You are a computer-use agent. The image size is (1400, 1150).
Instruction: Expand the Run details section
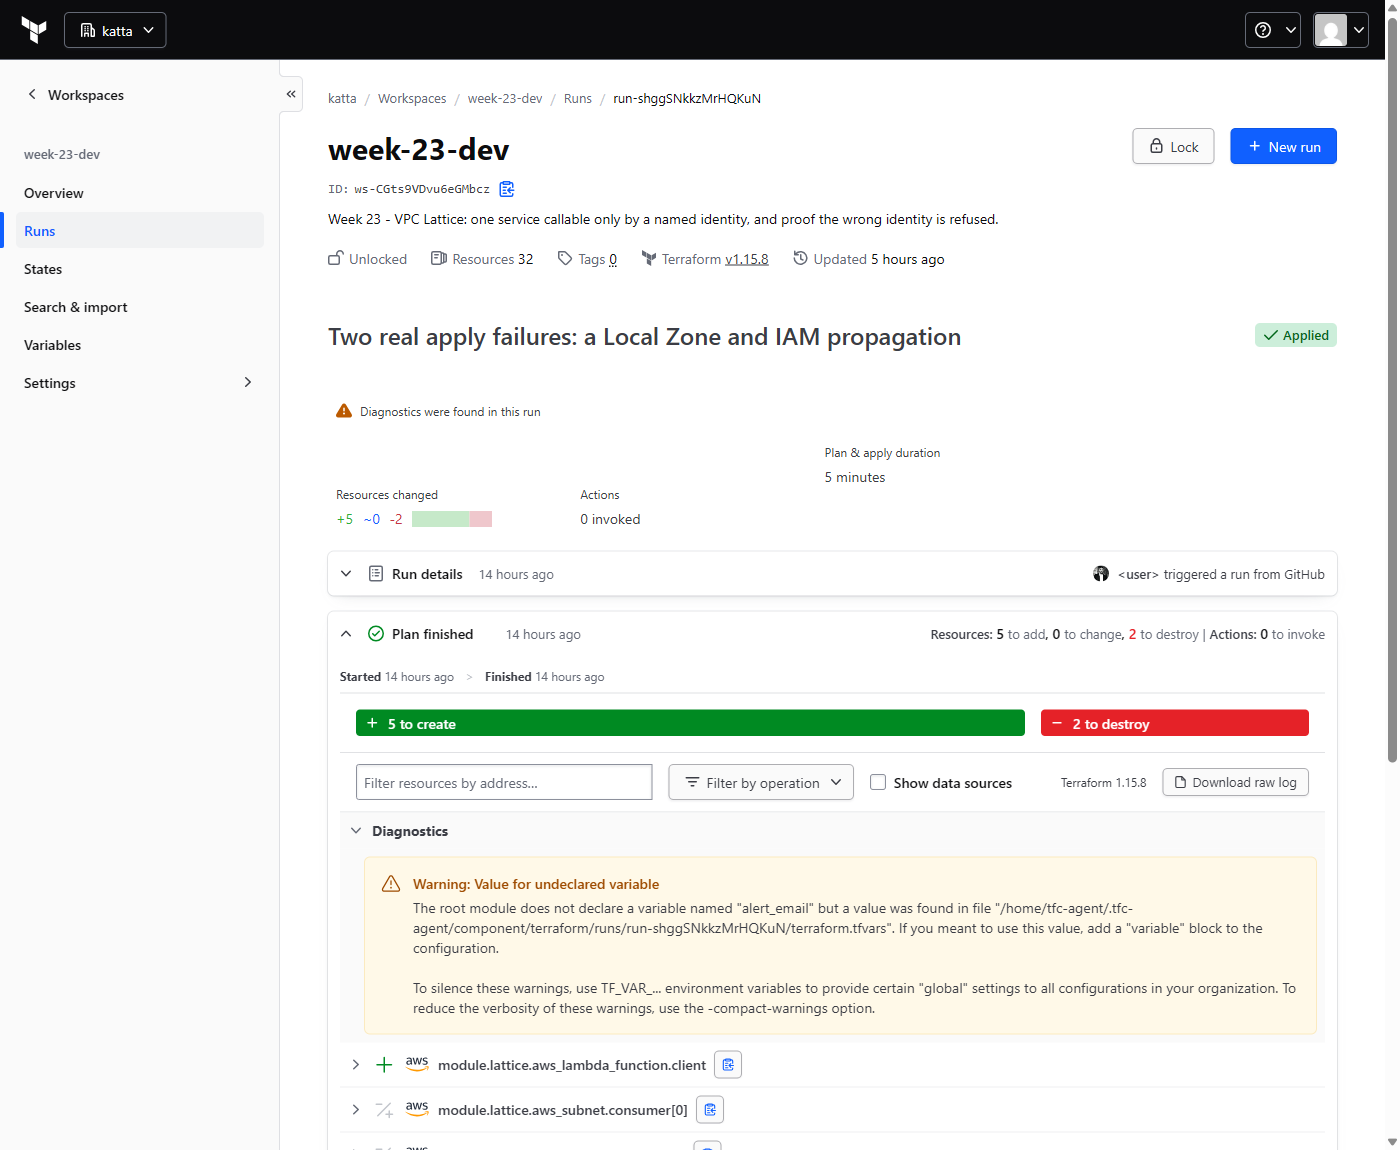click(346, 574)
